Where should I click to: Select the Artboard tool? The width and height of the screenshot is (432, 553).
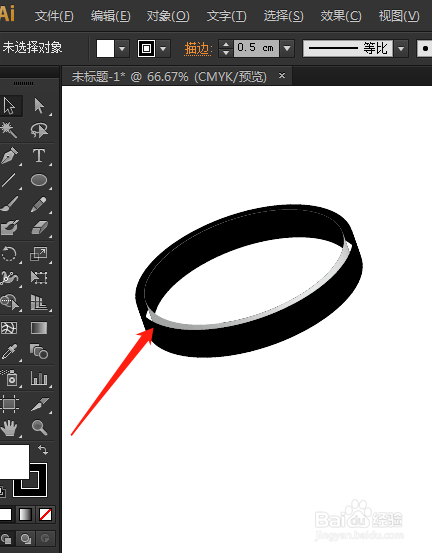(x=9, y=404)
